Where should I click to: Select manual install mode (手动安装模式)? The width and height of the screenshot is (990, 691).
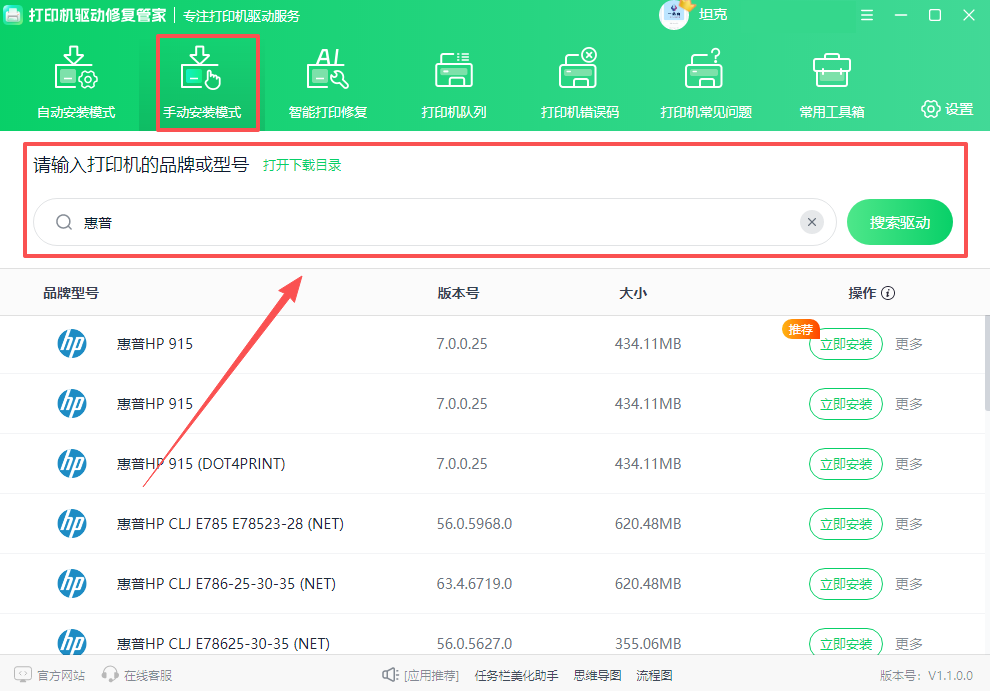pos(202,83)
